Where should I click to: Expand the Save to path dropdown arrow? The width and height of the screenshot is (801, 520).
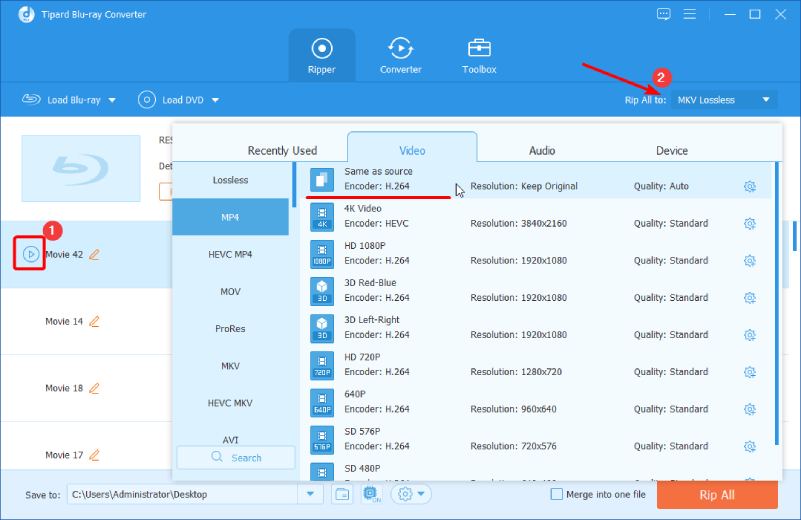pyautogui.click(x=310, y=494)
